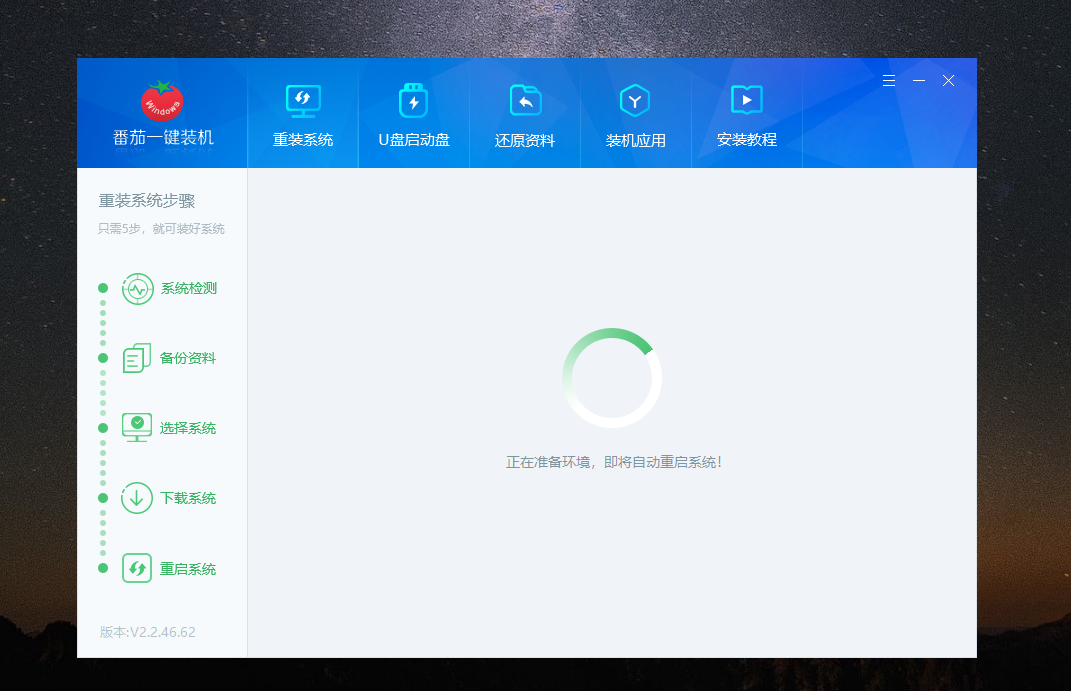Open the 安装教程 video icon
The height and width of the screenshot is (691, 1071).
coord(747,100)
